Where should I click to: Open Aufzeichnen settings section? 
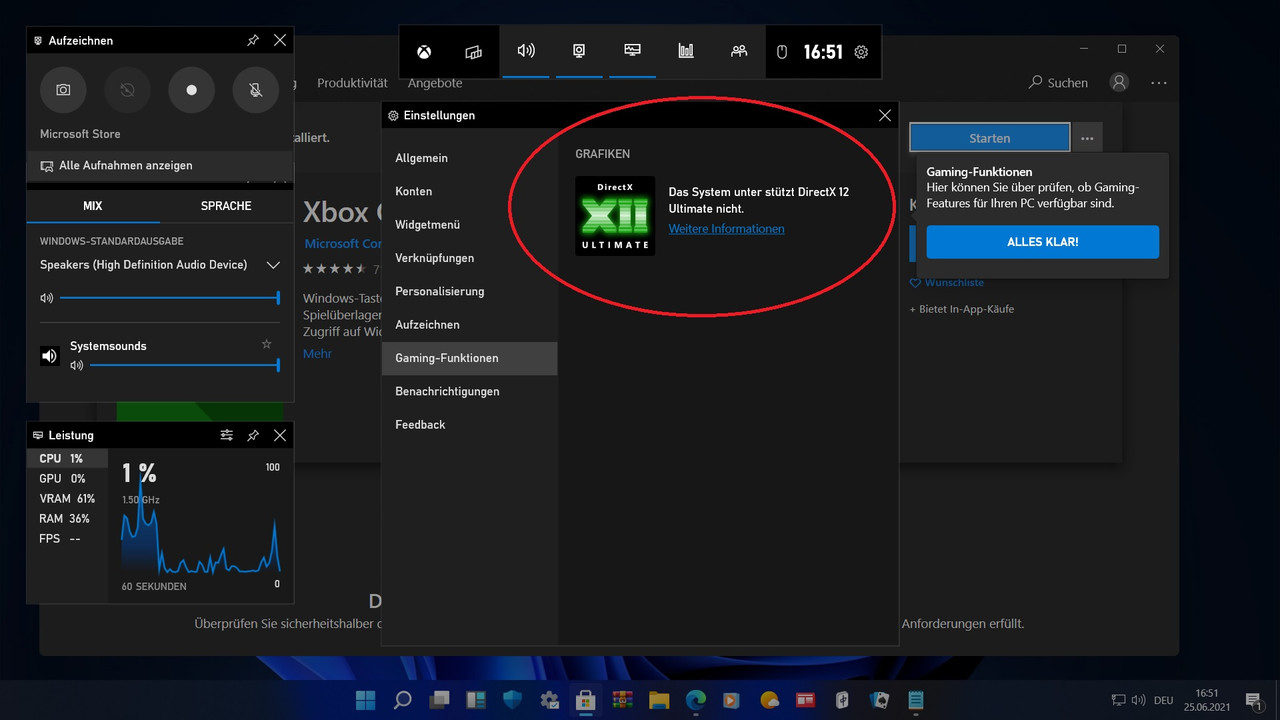(469, 325)
